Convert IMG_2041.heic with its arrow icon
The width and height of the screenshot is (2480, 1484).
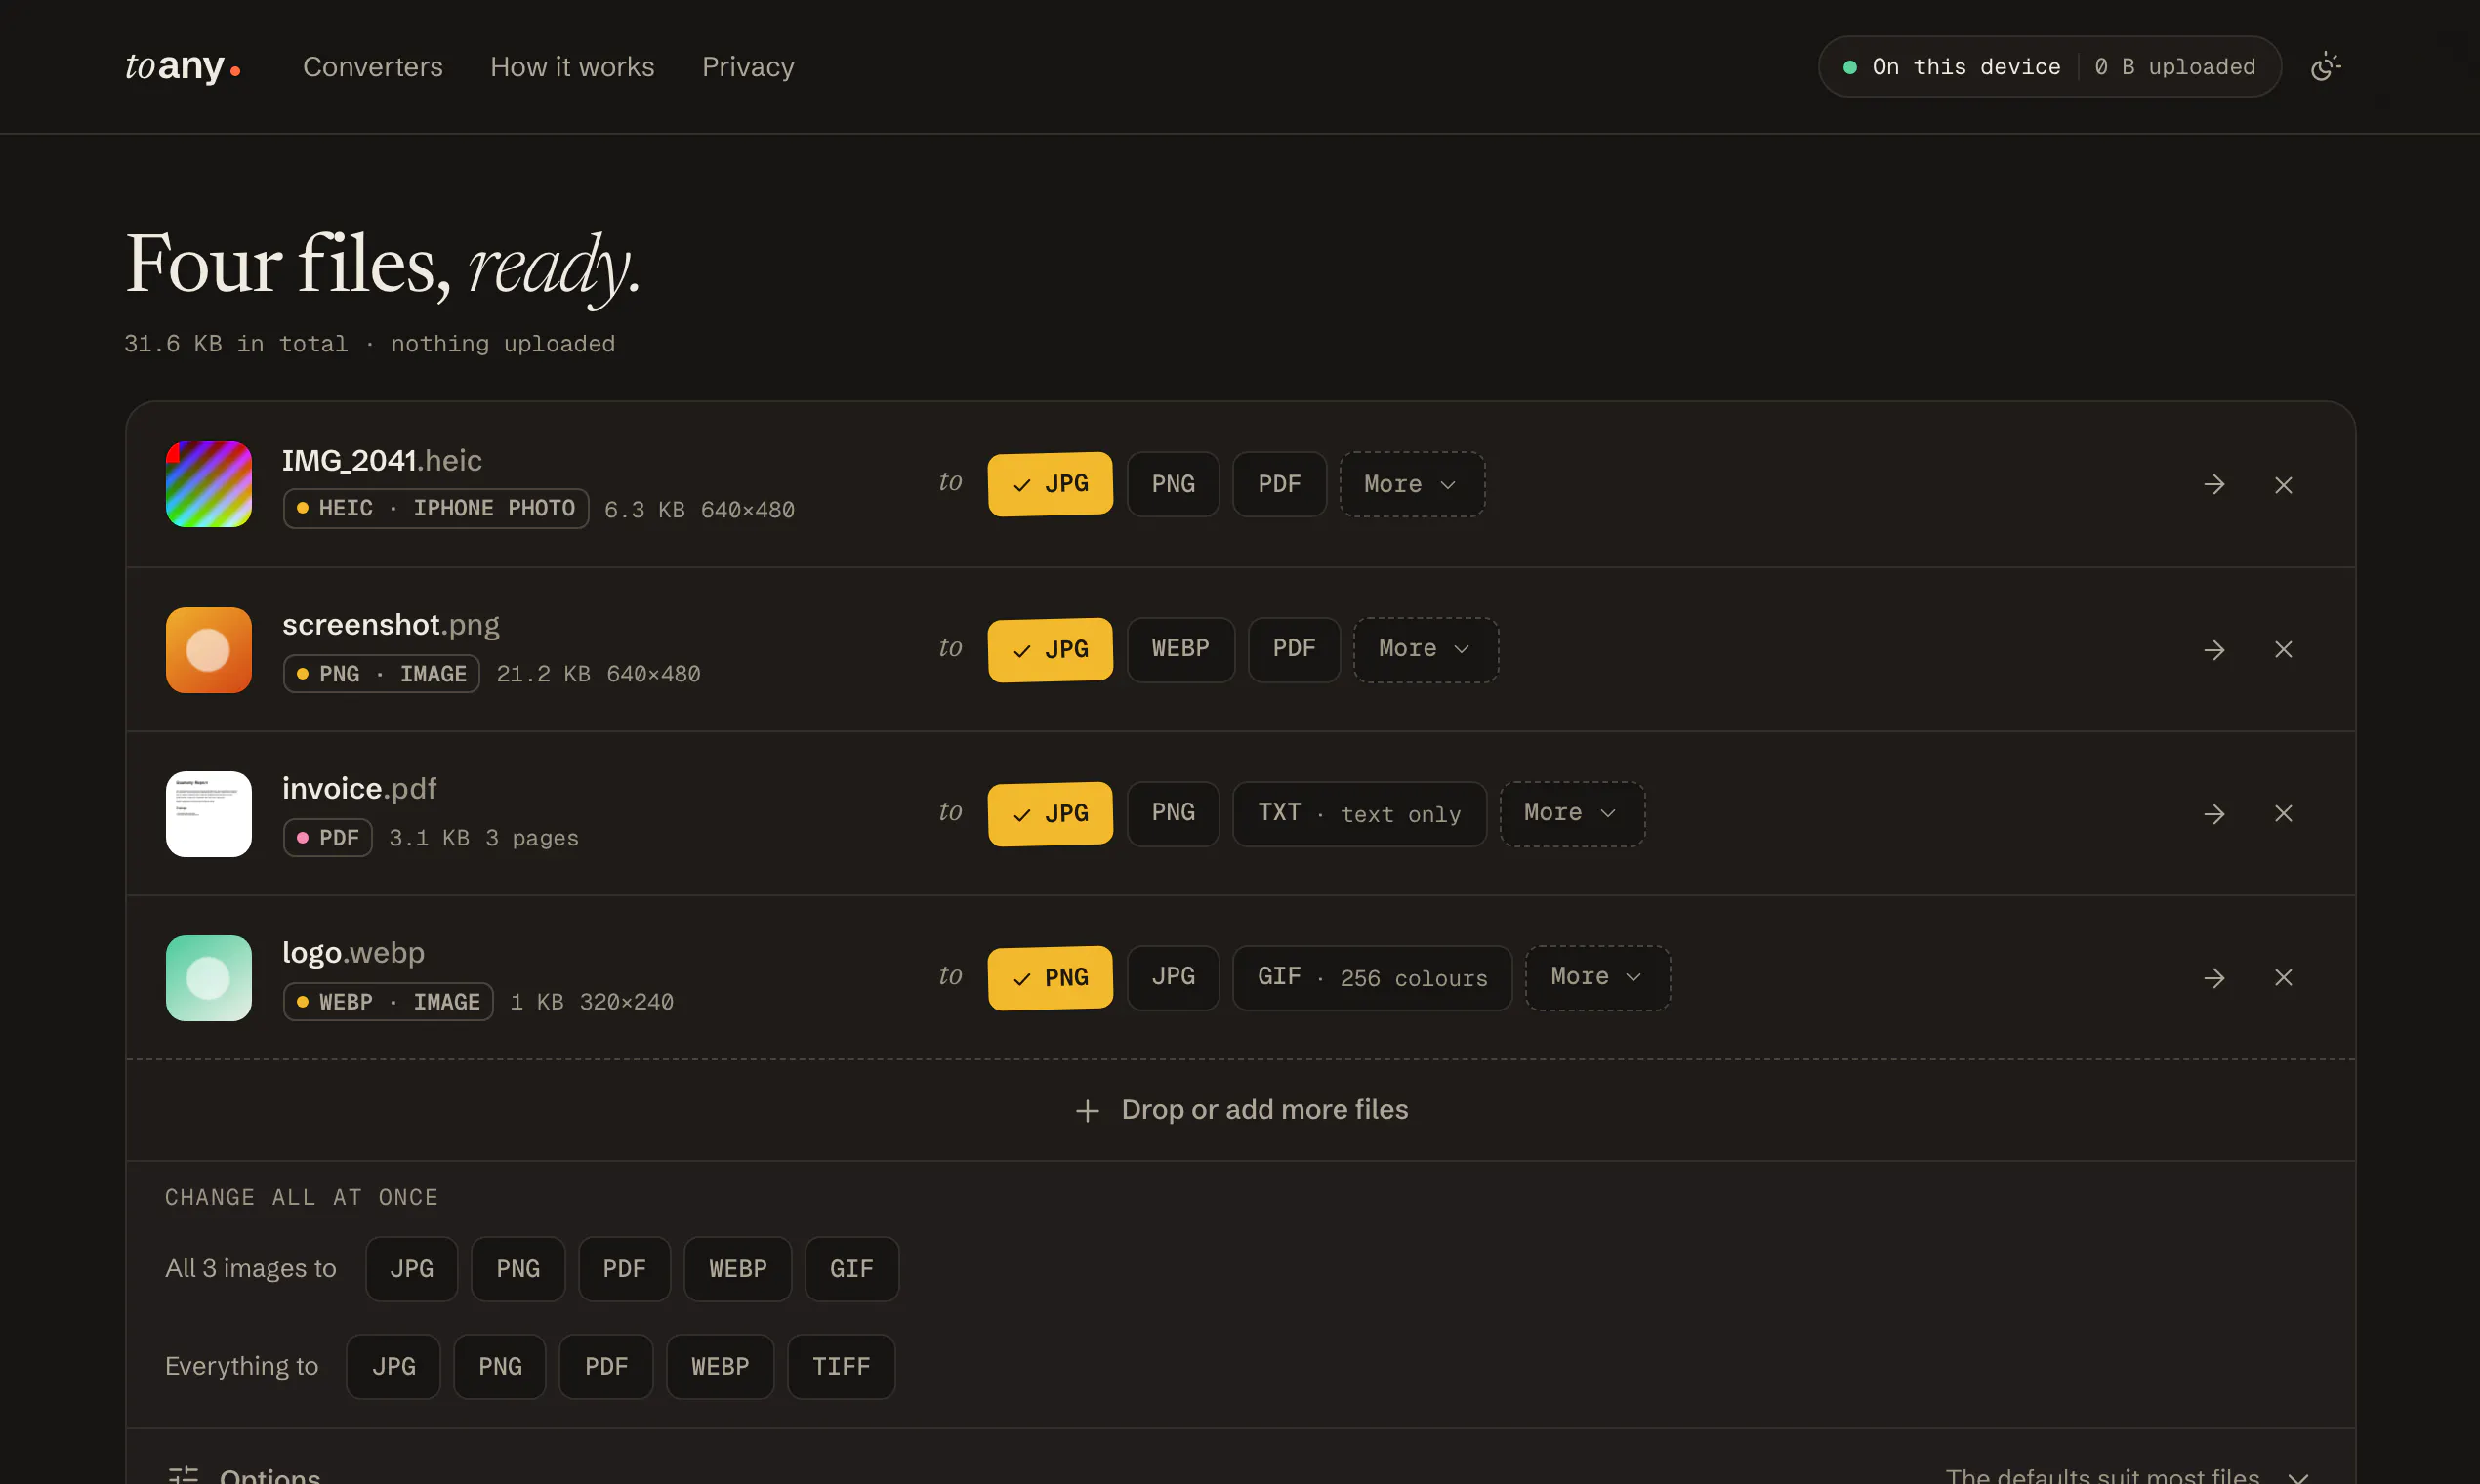pos(2214,485)
